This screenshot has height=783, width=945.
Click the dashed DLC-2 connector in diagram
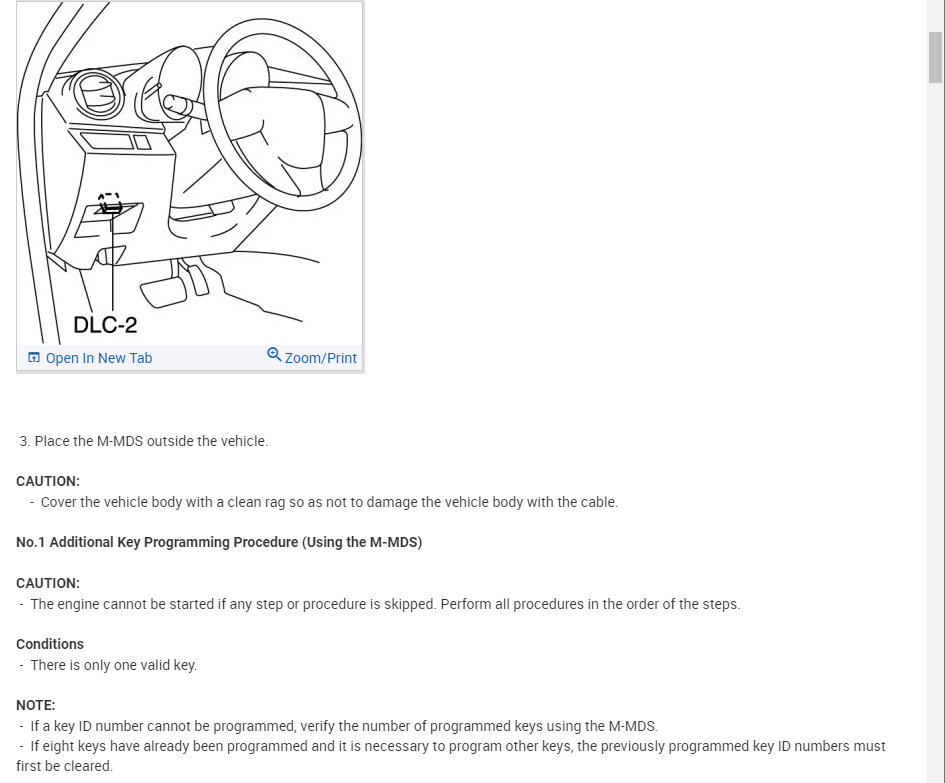[110, 204]
